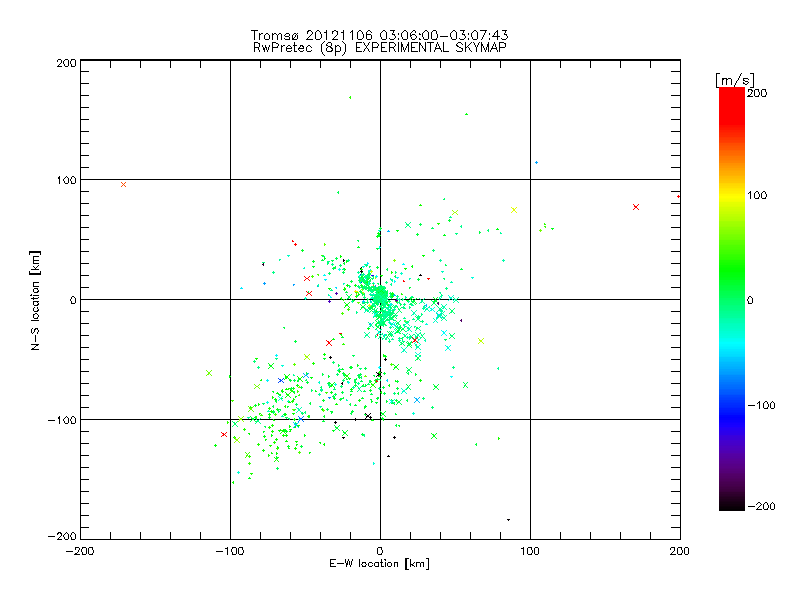Click the colorbar tick label '-100'
This screenshot has width=800, height=600.
(762, 405)
